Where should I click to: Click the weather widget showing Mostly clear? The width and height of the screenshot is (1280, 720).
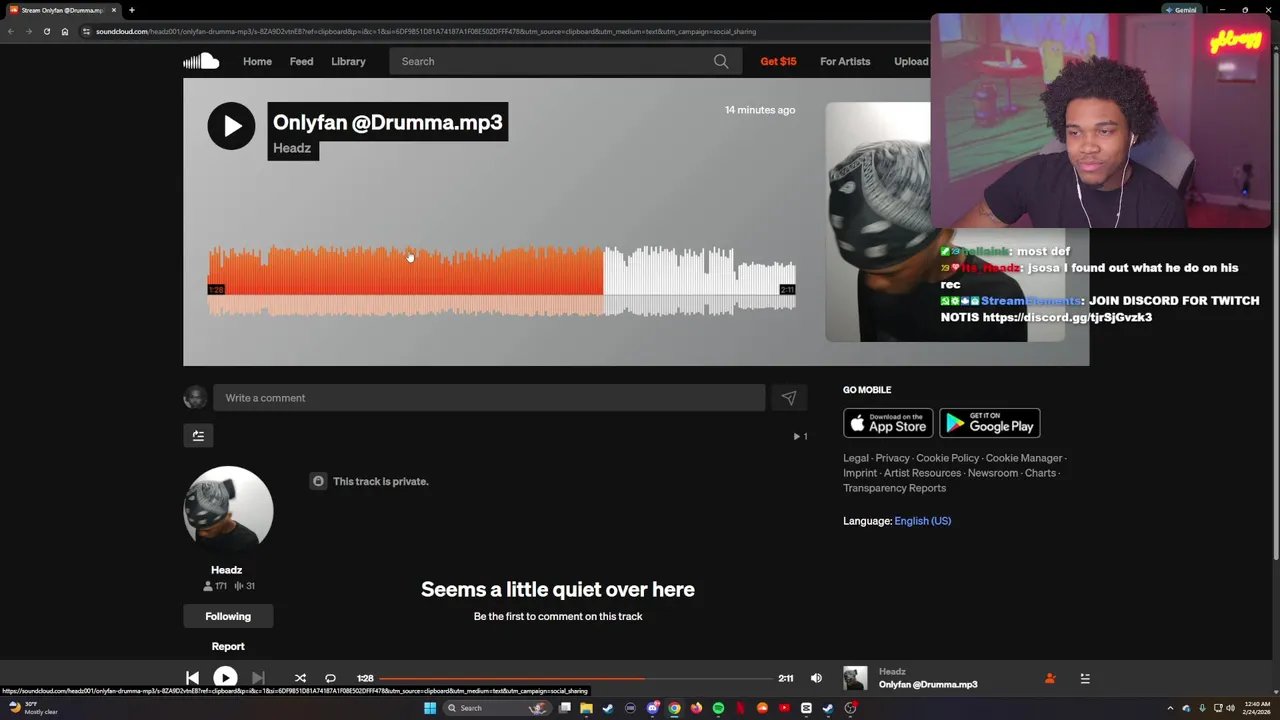33,708
